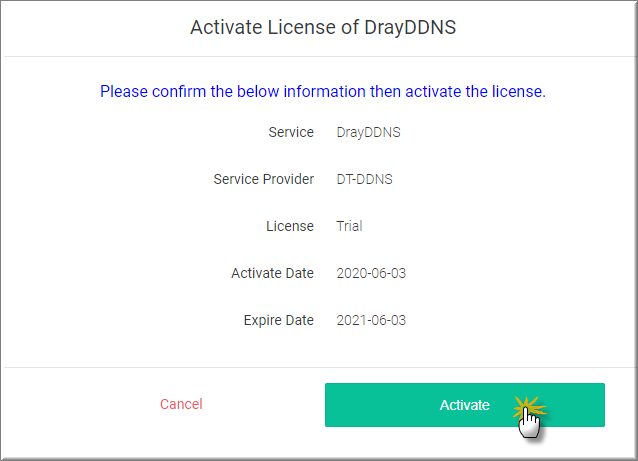Click the 2020-06-03 activation date value

[371, 273]
